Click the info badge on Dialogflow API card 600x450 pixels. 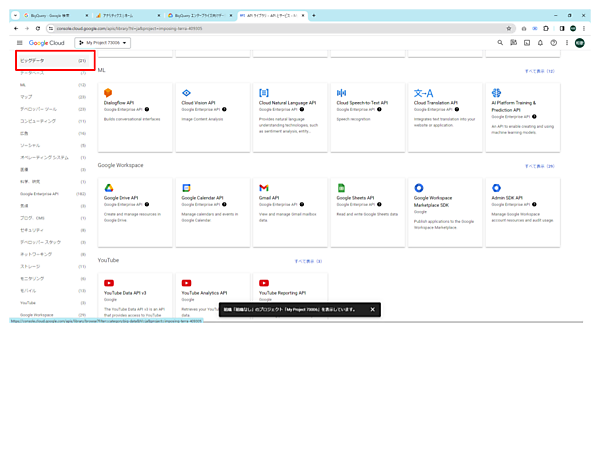coord(147,109)
